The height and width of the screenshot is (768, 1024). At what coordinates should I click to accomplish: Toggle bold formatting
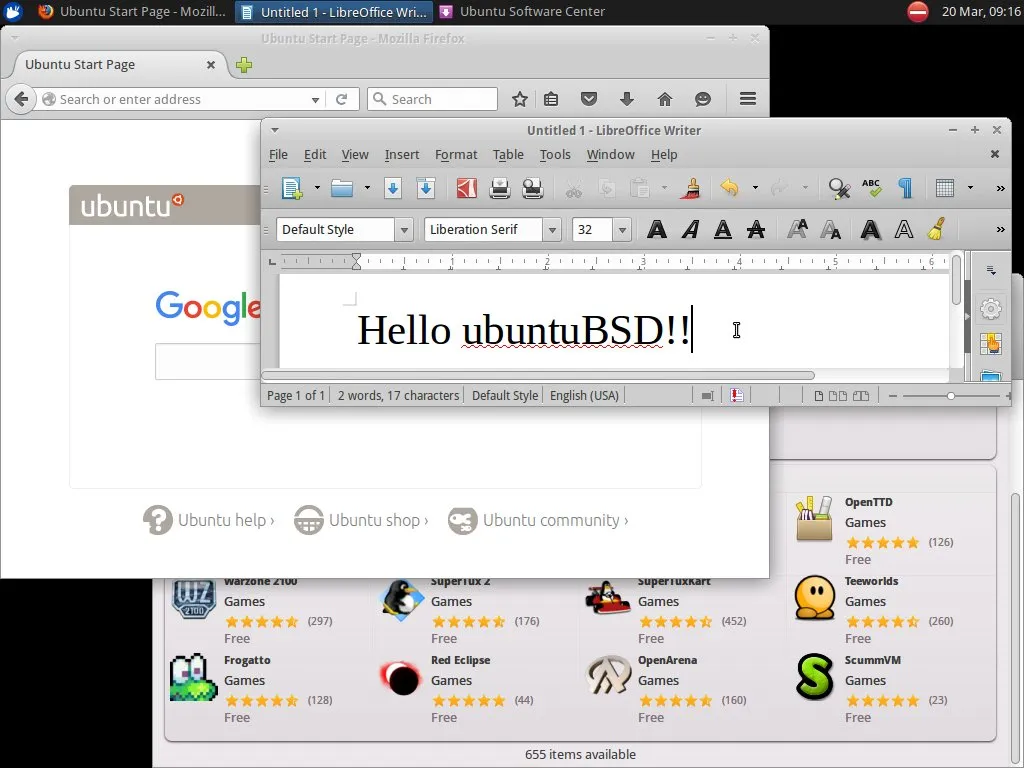pos(657,230)
